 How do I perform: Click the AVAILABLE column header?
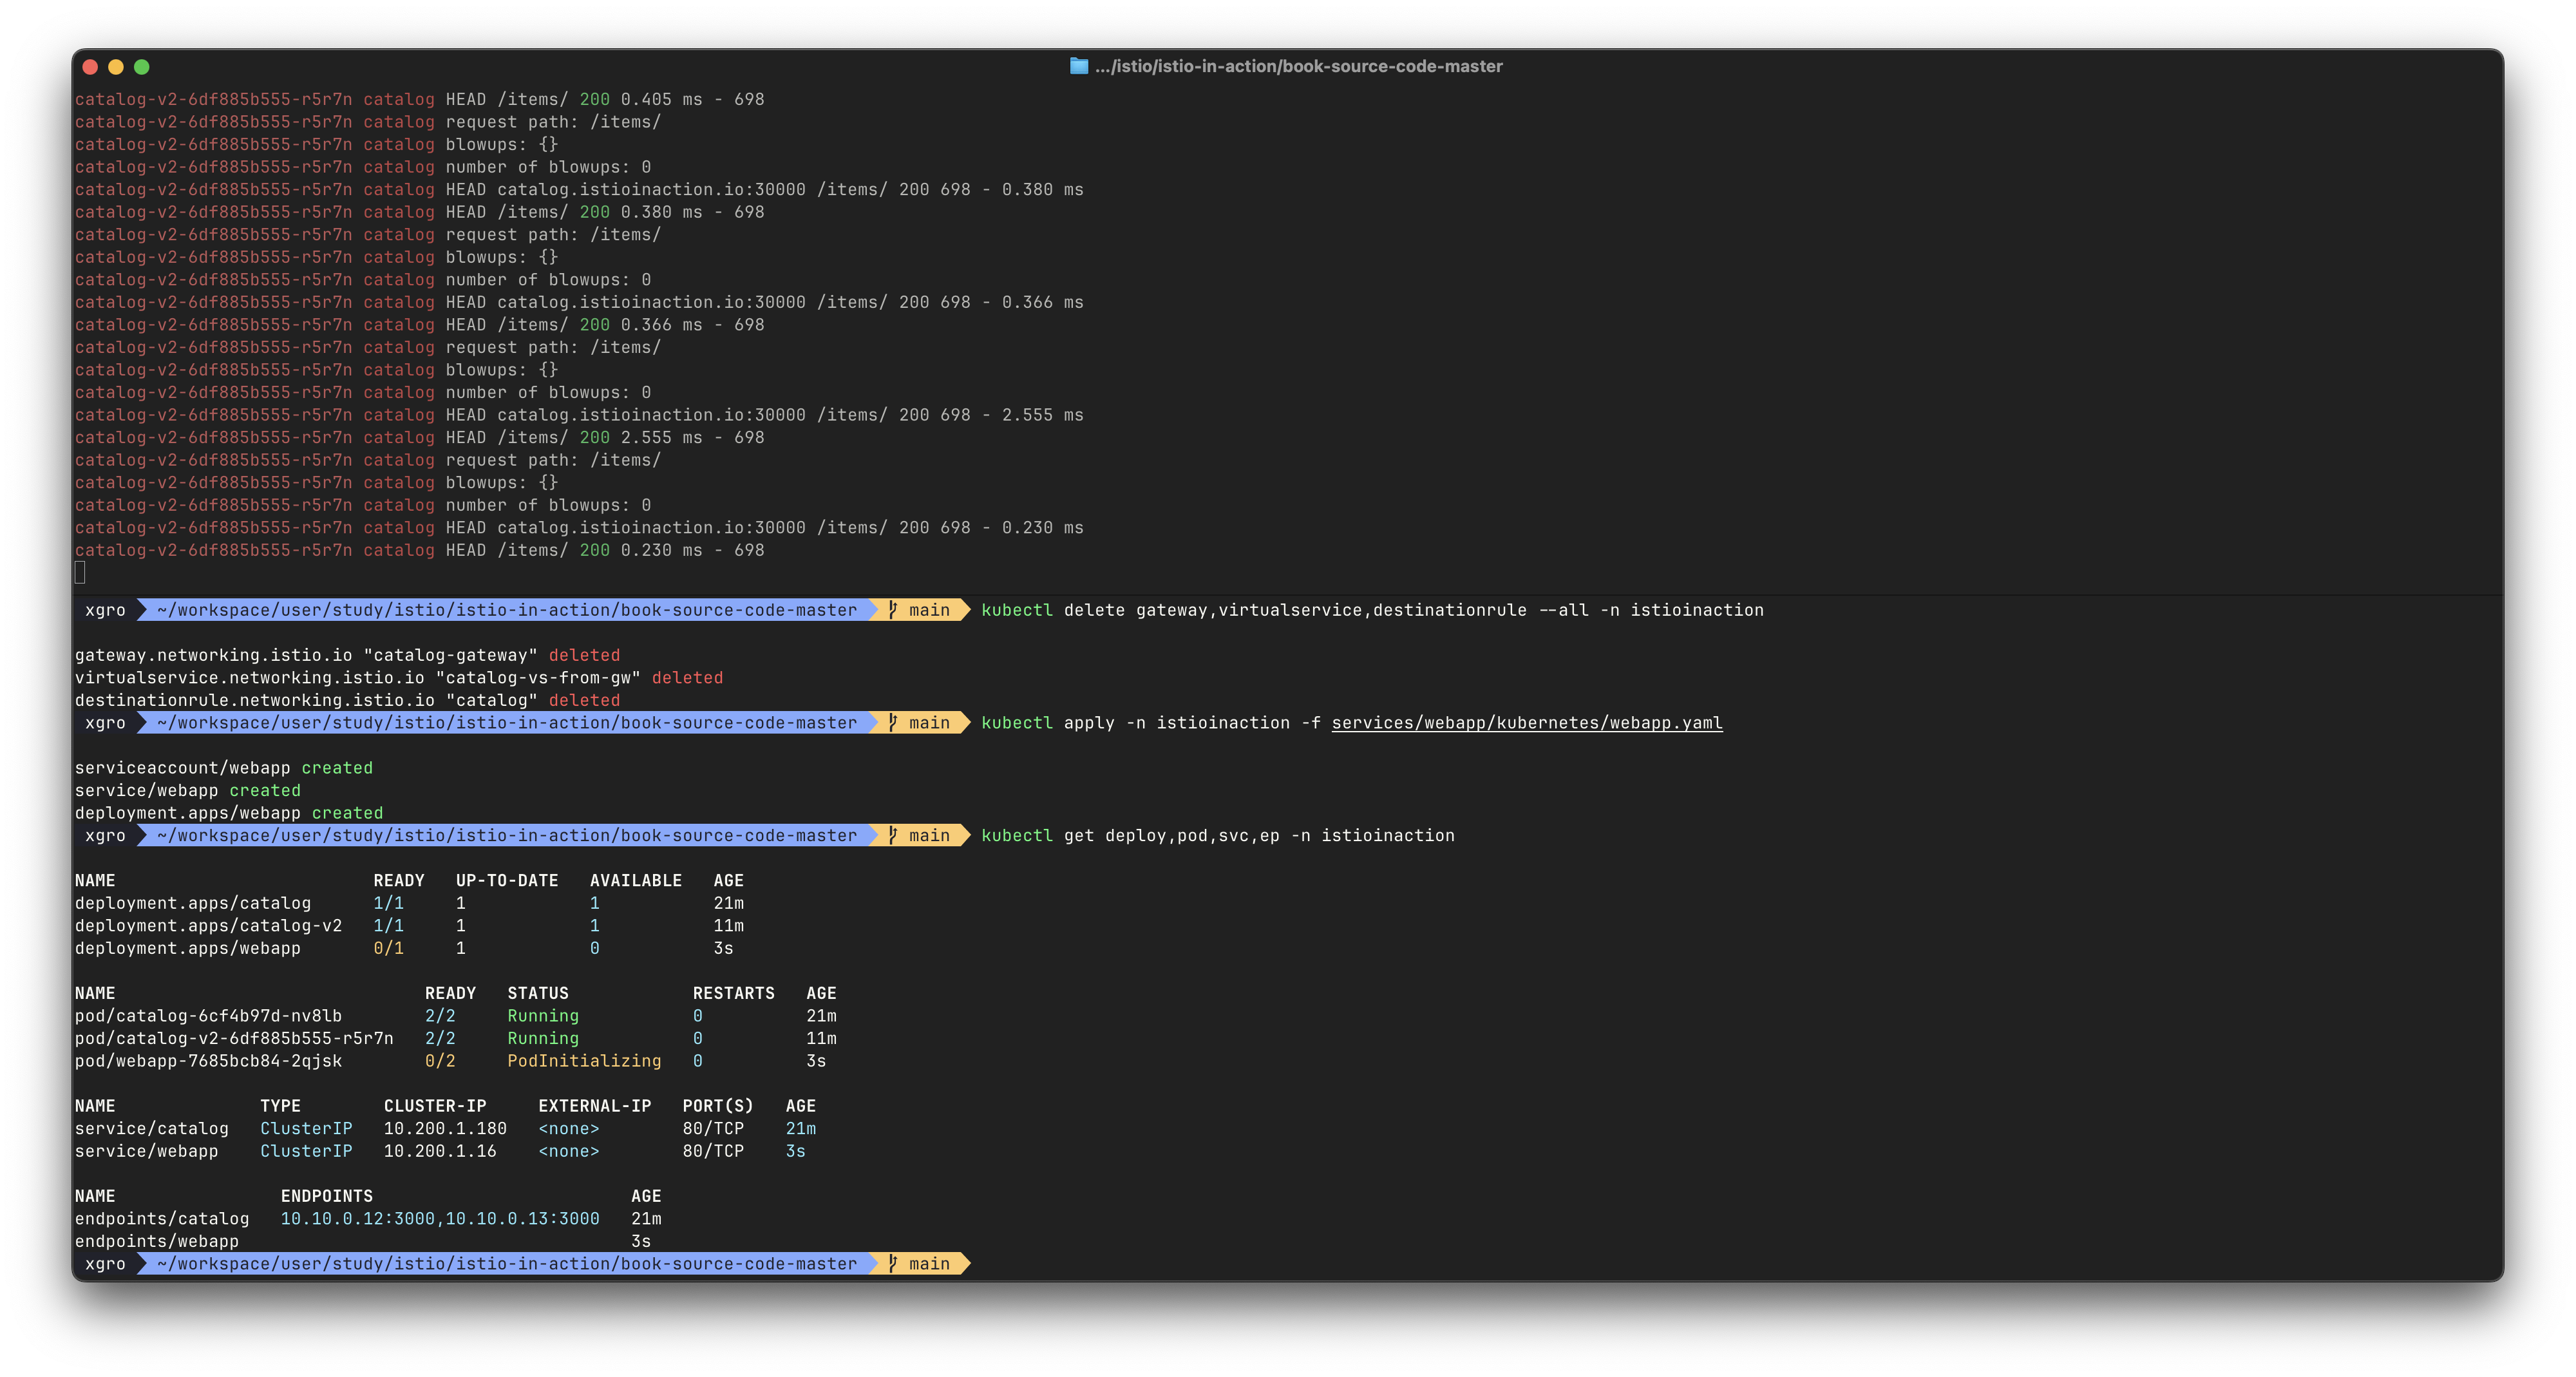click(636, 881)
